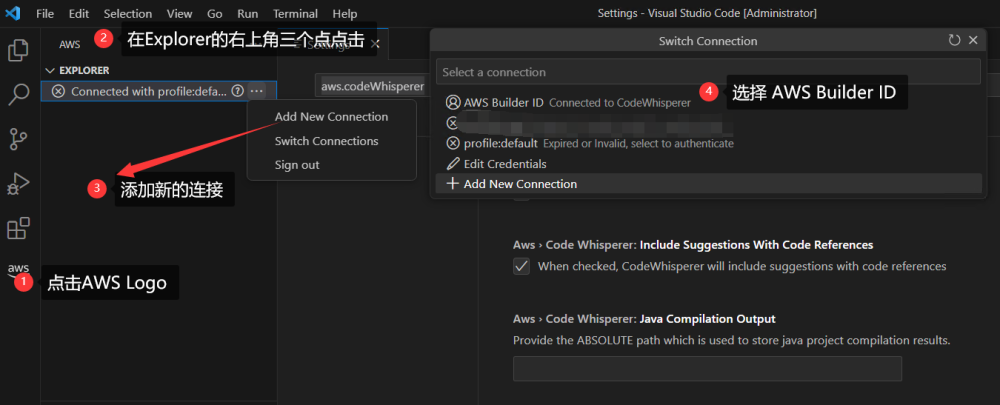
Task: Select AWS Builder ID connection
Action: 708,102
